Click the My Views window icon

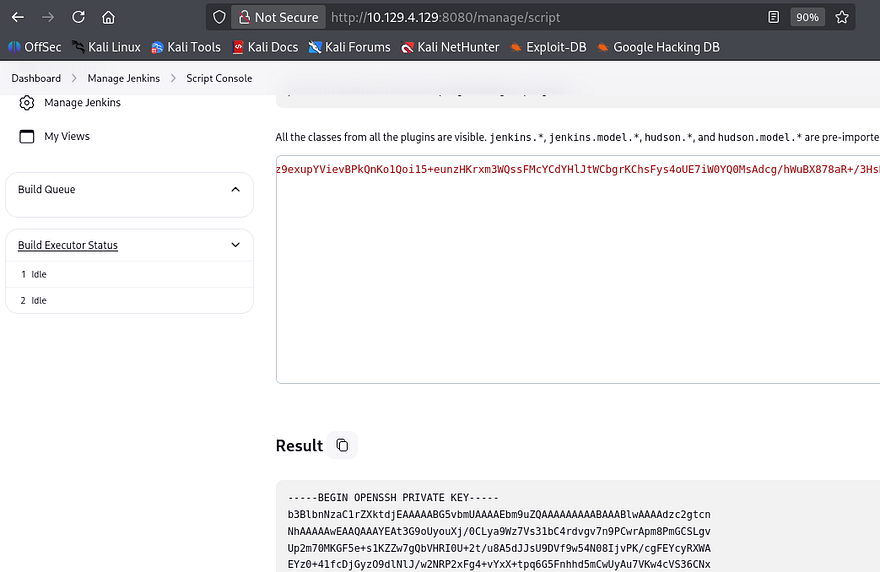(27, 136)
